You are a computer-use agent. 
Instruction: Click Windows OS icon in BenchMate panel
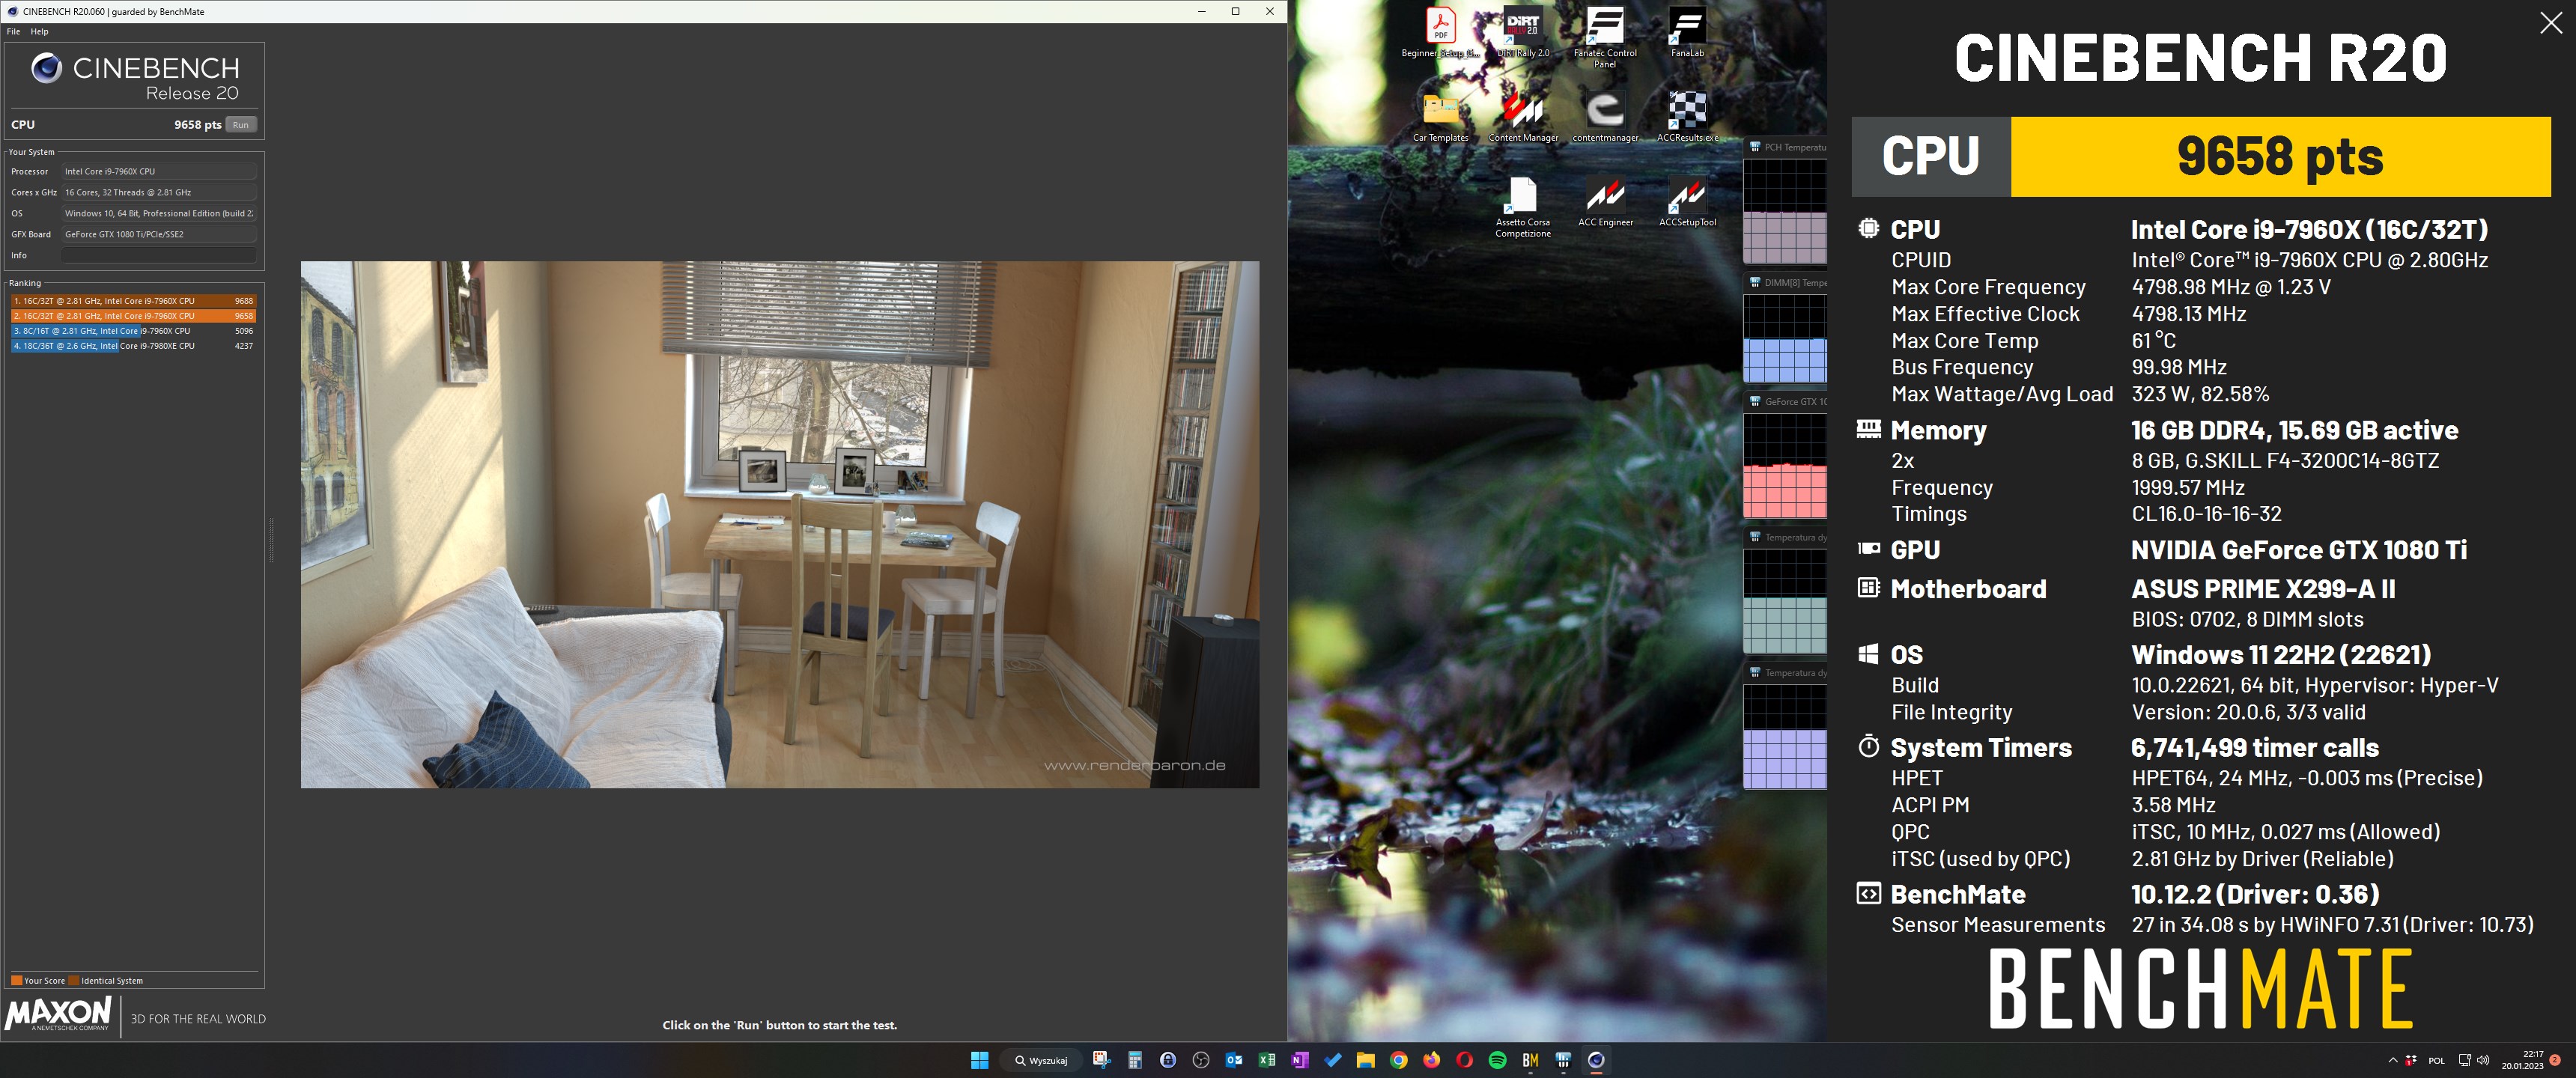(1868, 654)
